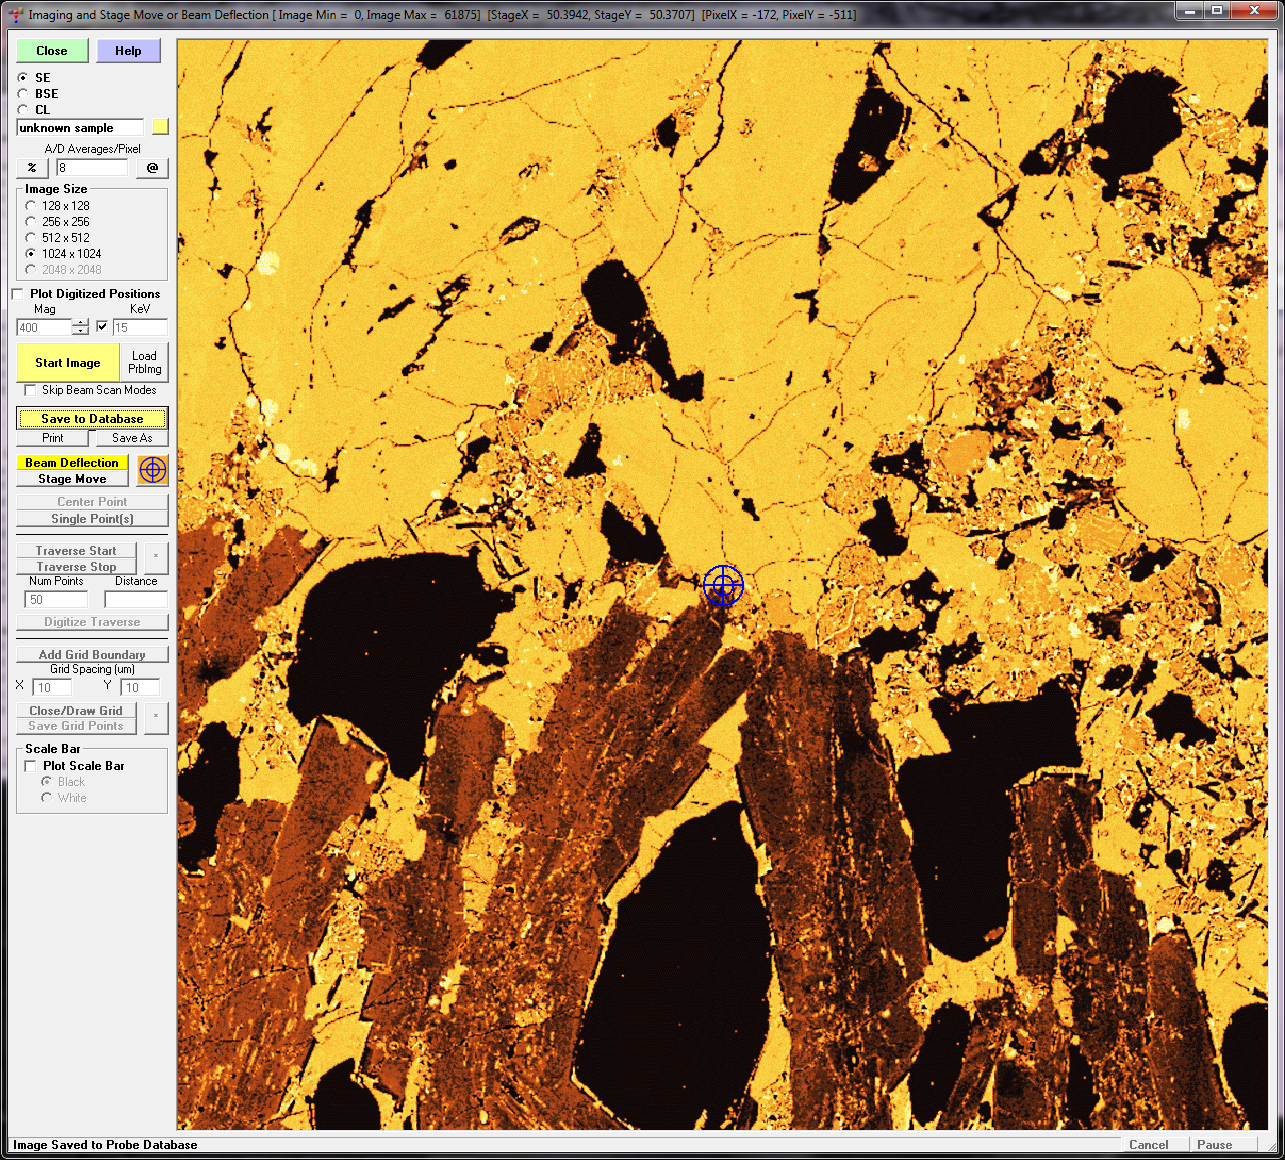This screenshot has height=1160, width=1285.
Task: Click the small button beside Traverse Start
Action: click(156, 557)
